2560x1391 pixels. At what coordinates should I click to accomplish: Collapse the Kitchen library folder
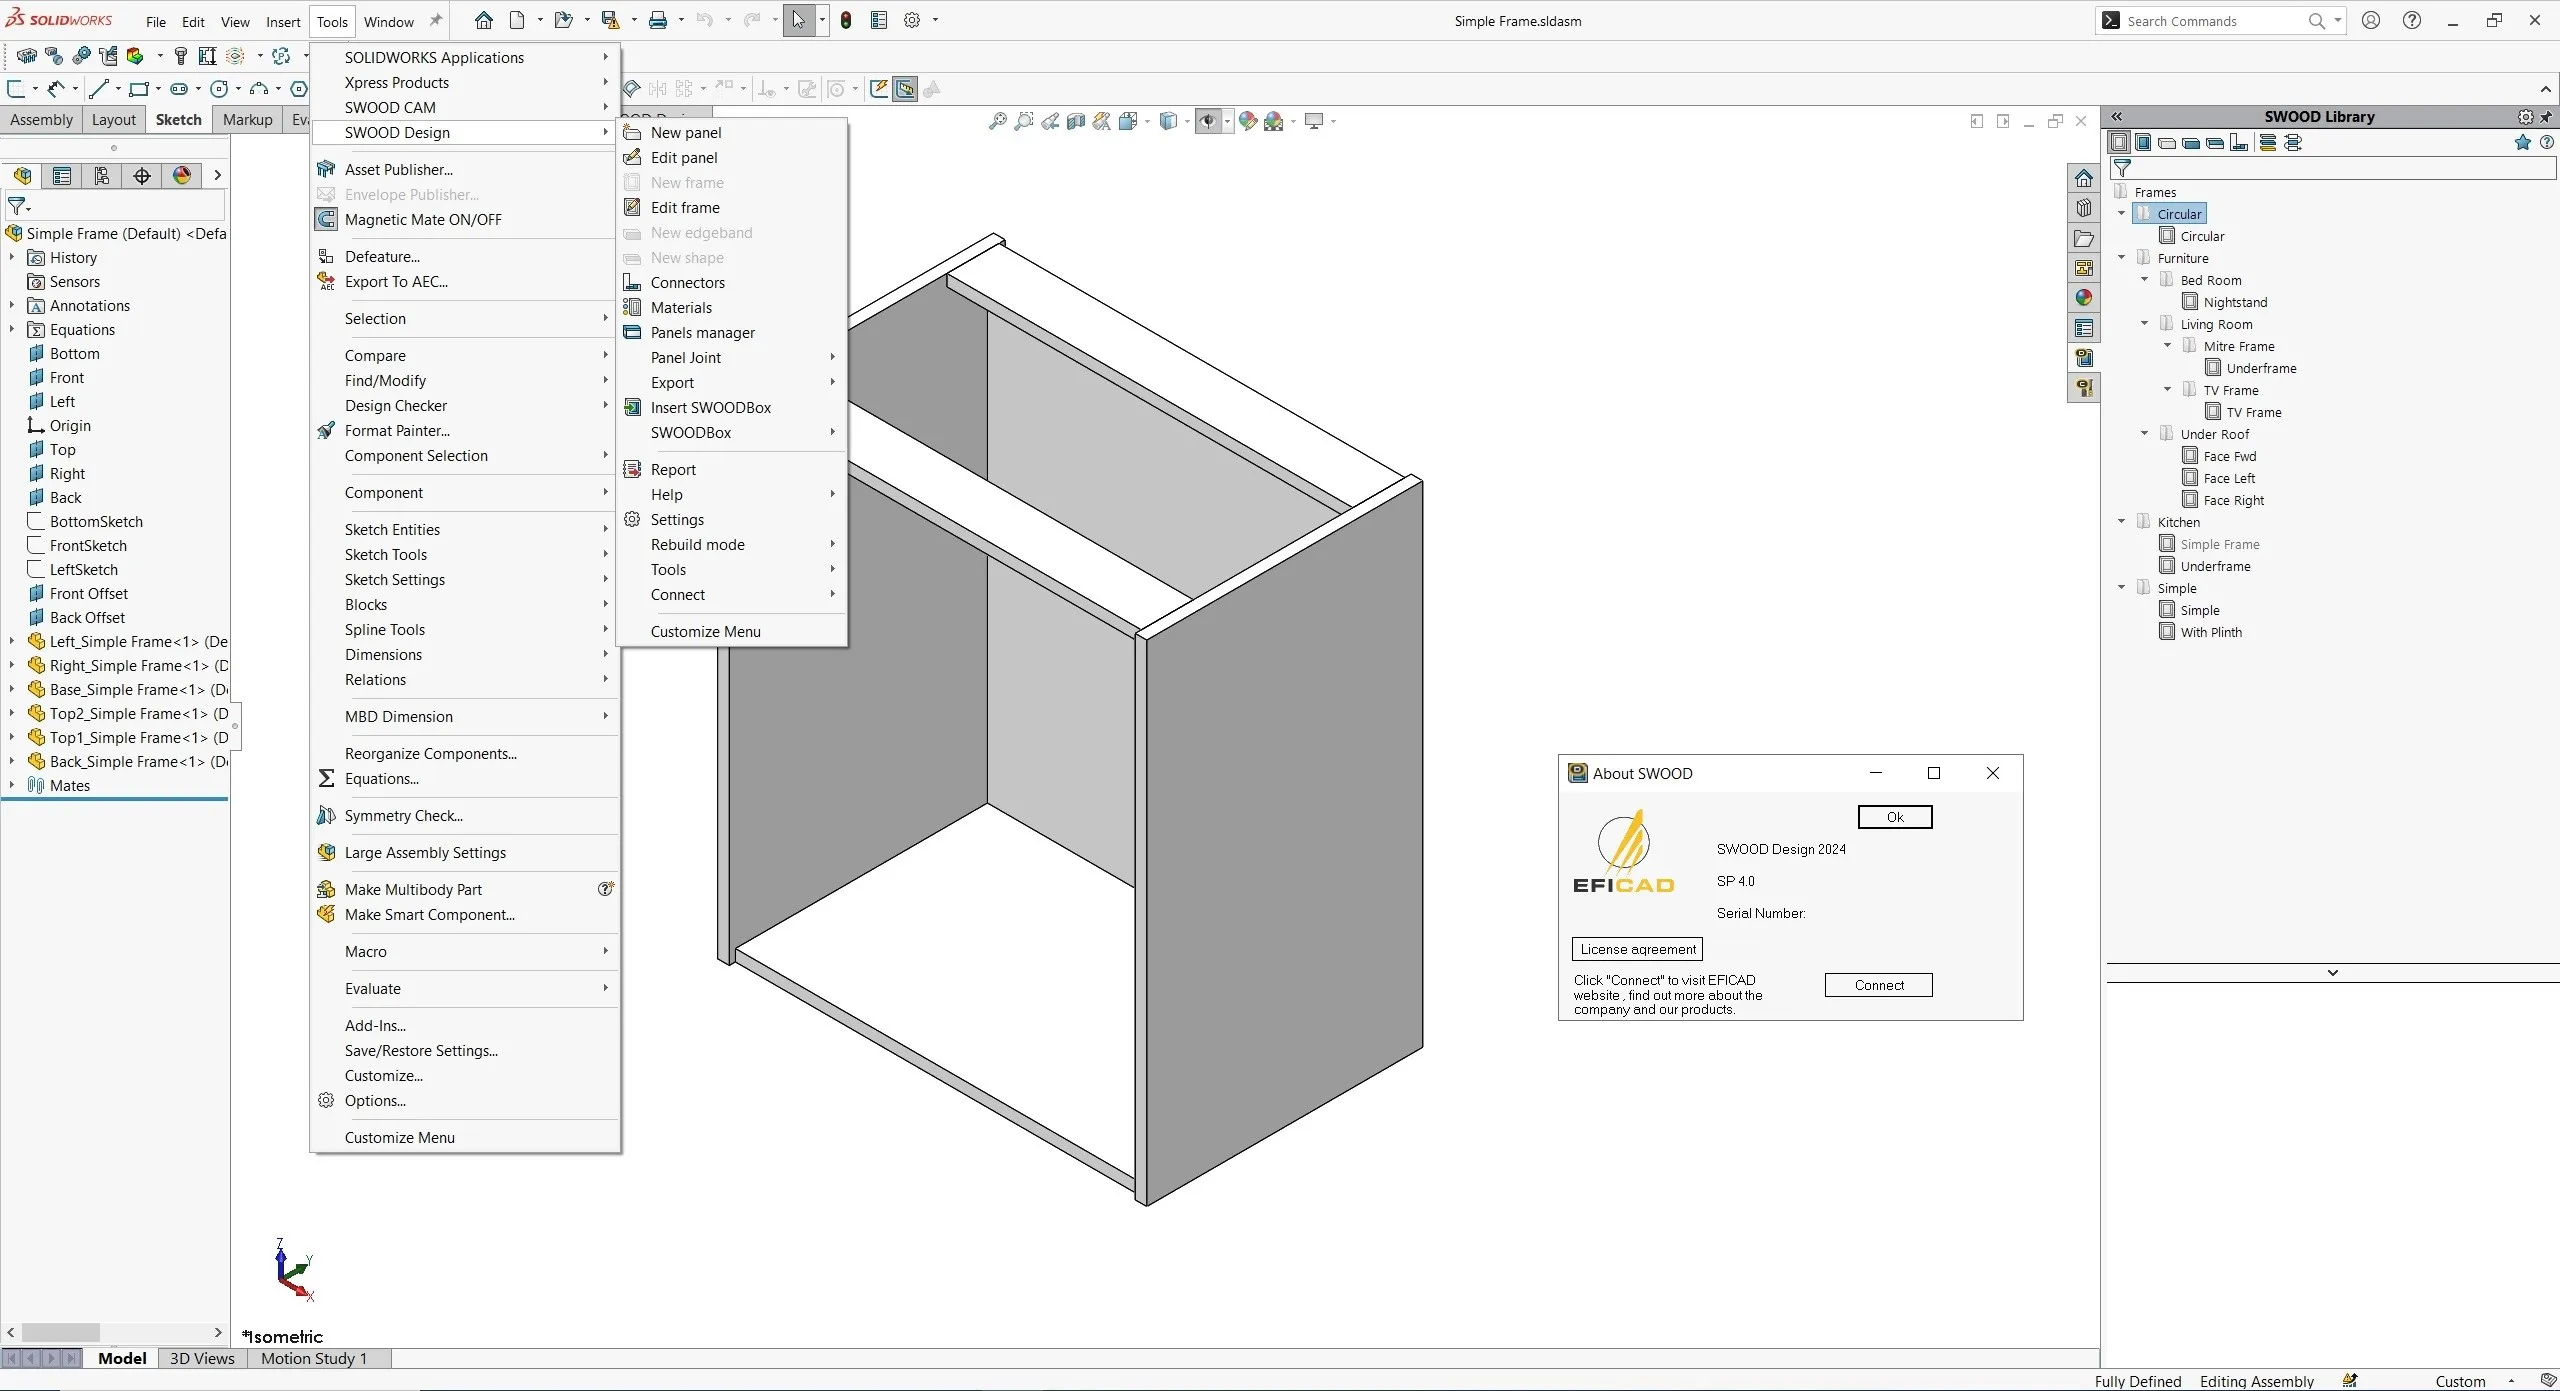[x=2122, y=522]
